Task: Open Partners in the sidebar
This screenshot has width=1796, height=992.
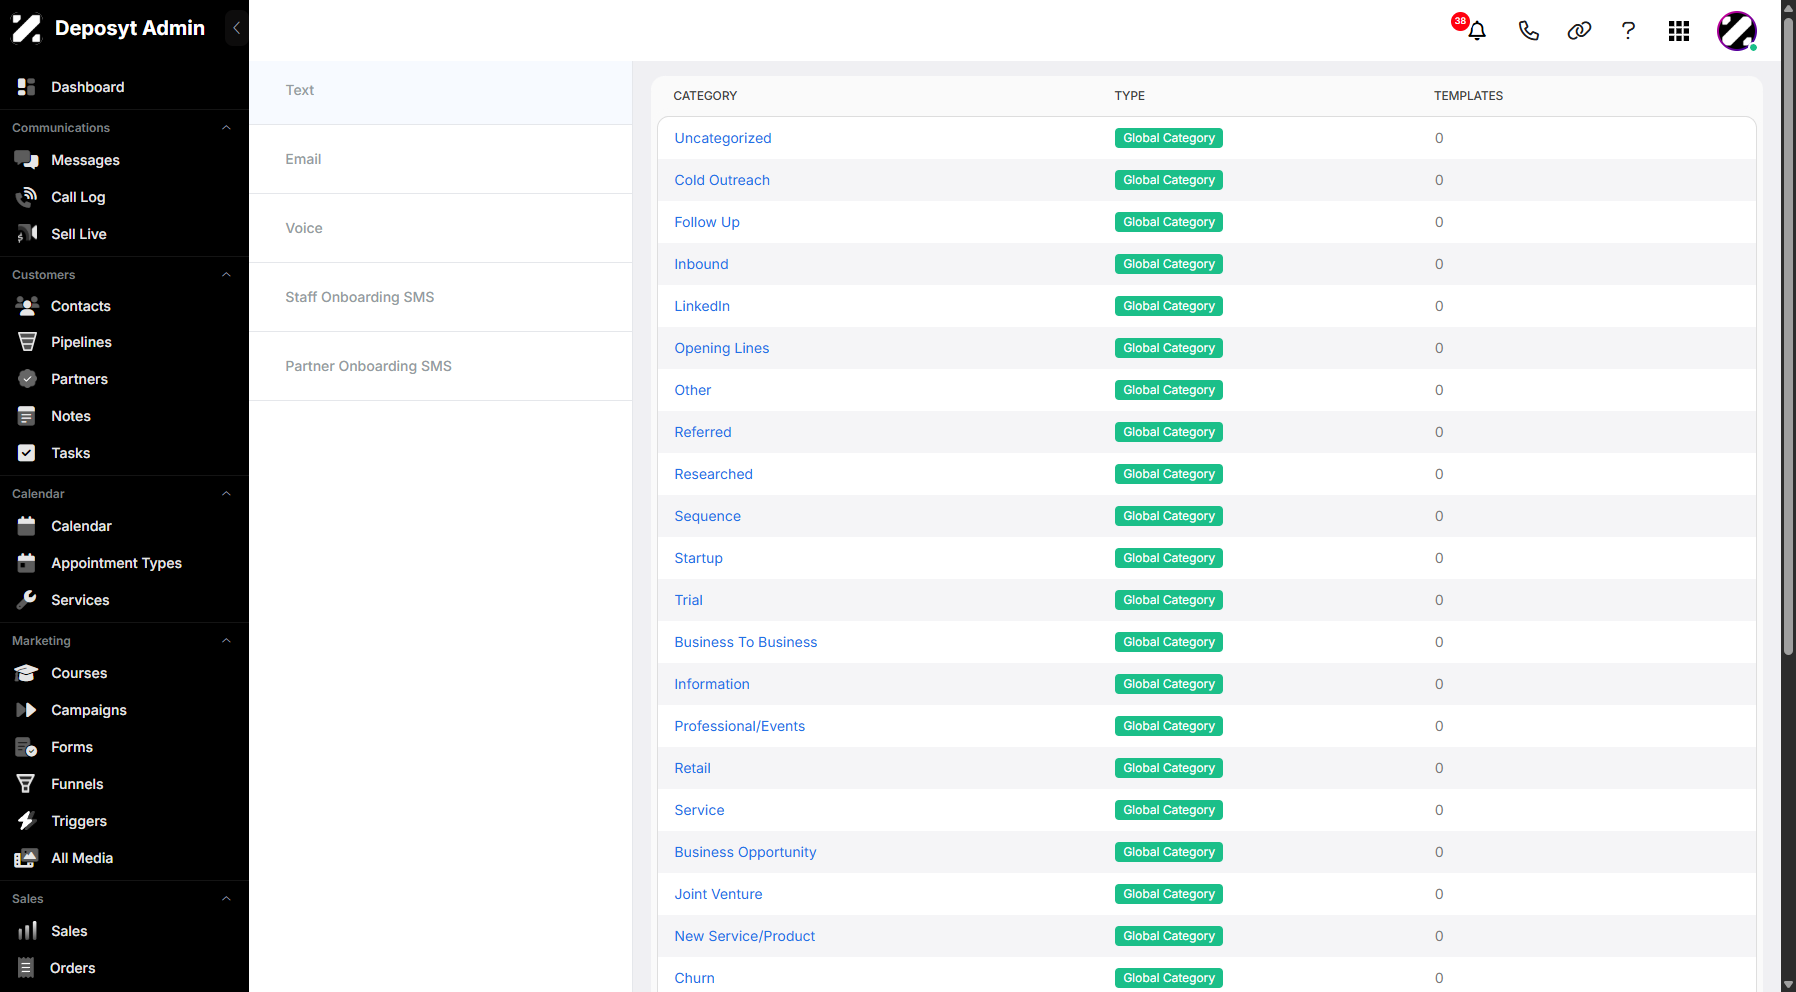Action: pos(79,379)
